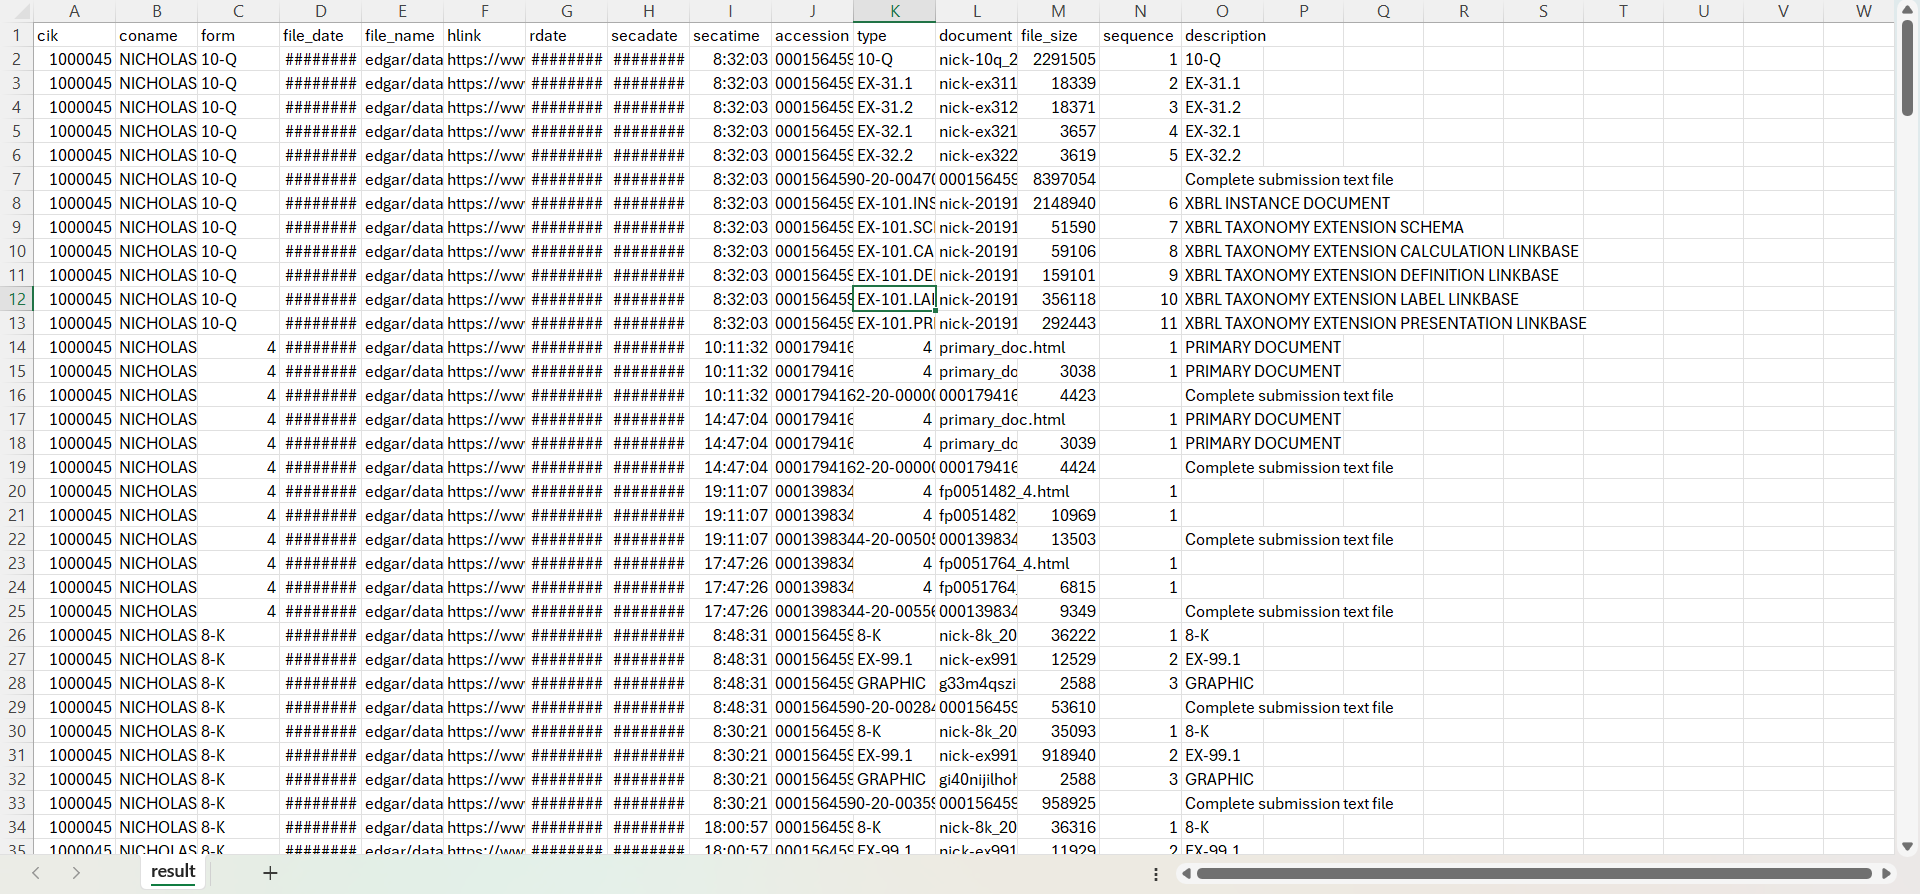Select row 1 header
The height and width of the screenshot is (894, 1920).
pos(17,35)
